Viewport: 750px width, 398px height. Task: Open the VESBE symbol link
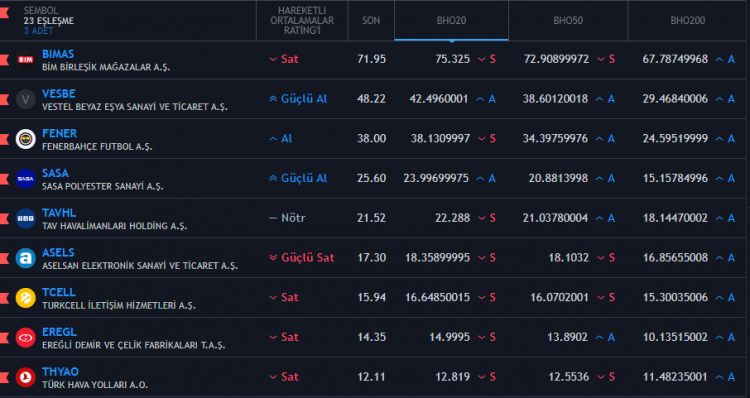coord(58,94)
